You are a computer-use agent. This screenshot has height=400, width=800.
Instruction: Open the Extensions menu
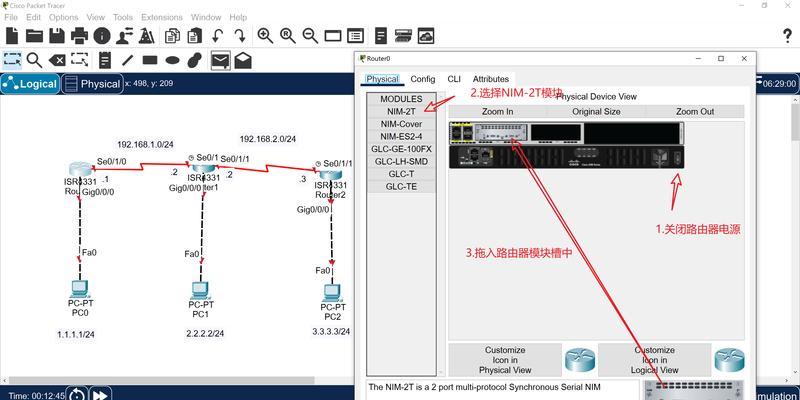(162, 17)
